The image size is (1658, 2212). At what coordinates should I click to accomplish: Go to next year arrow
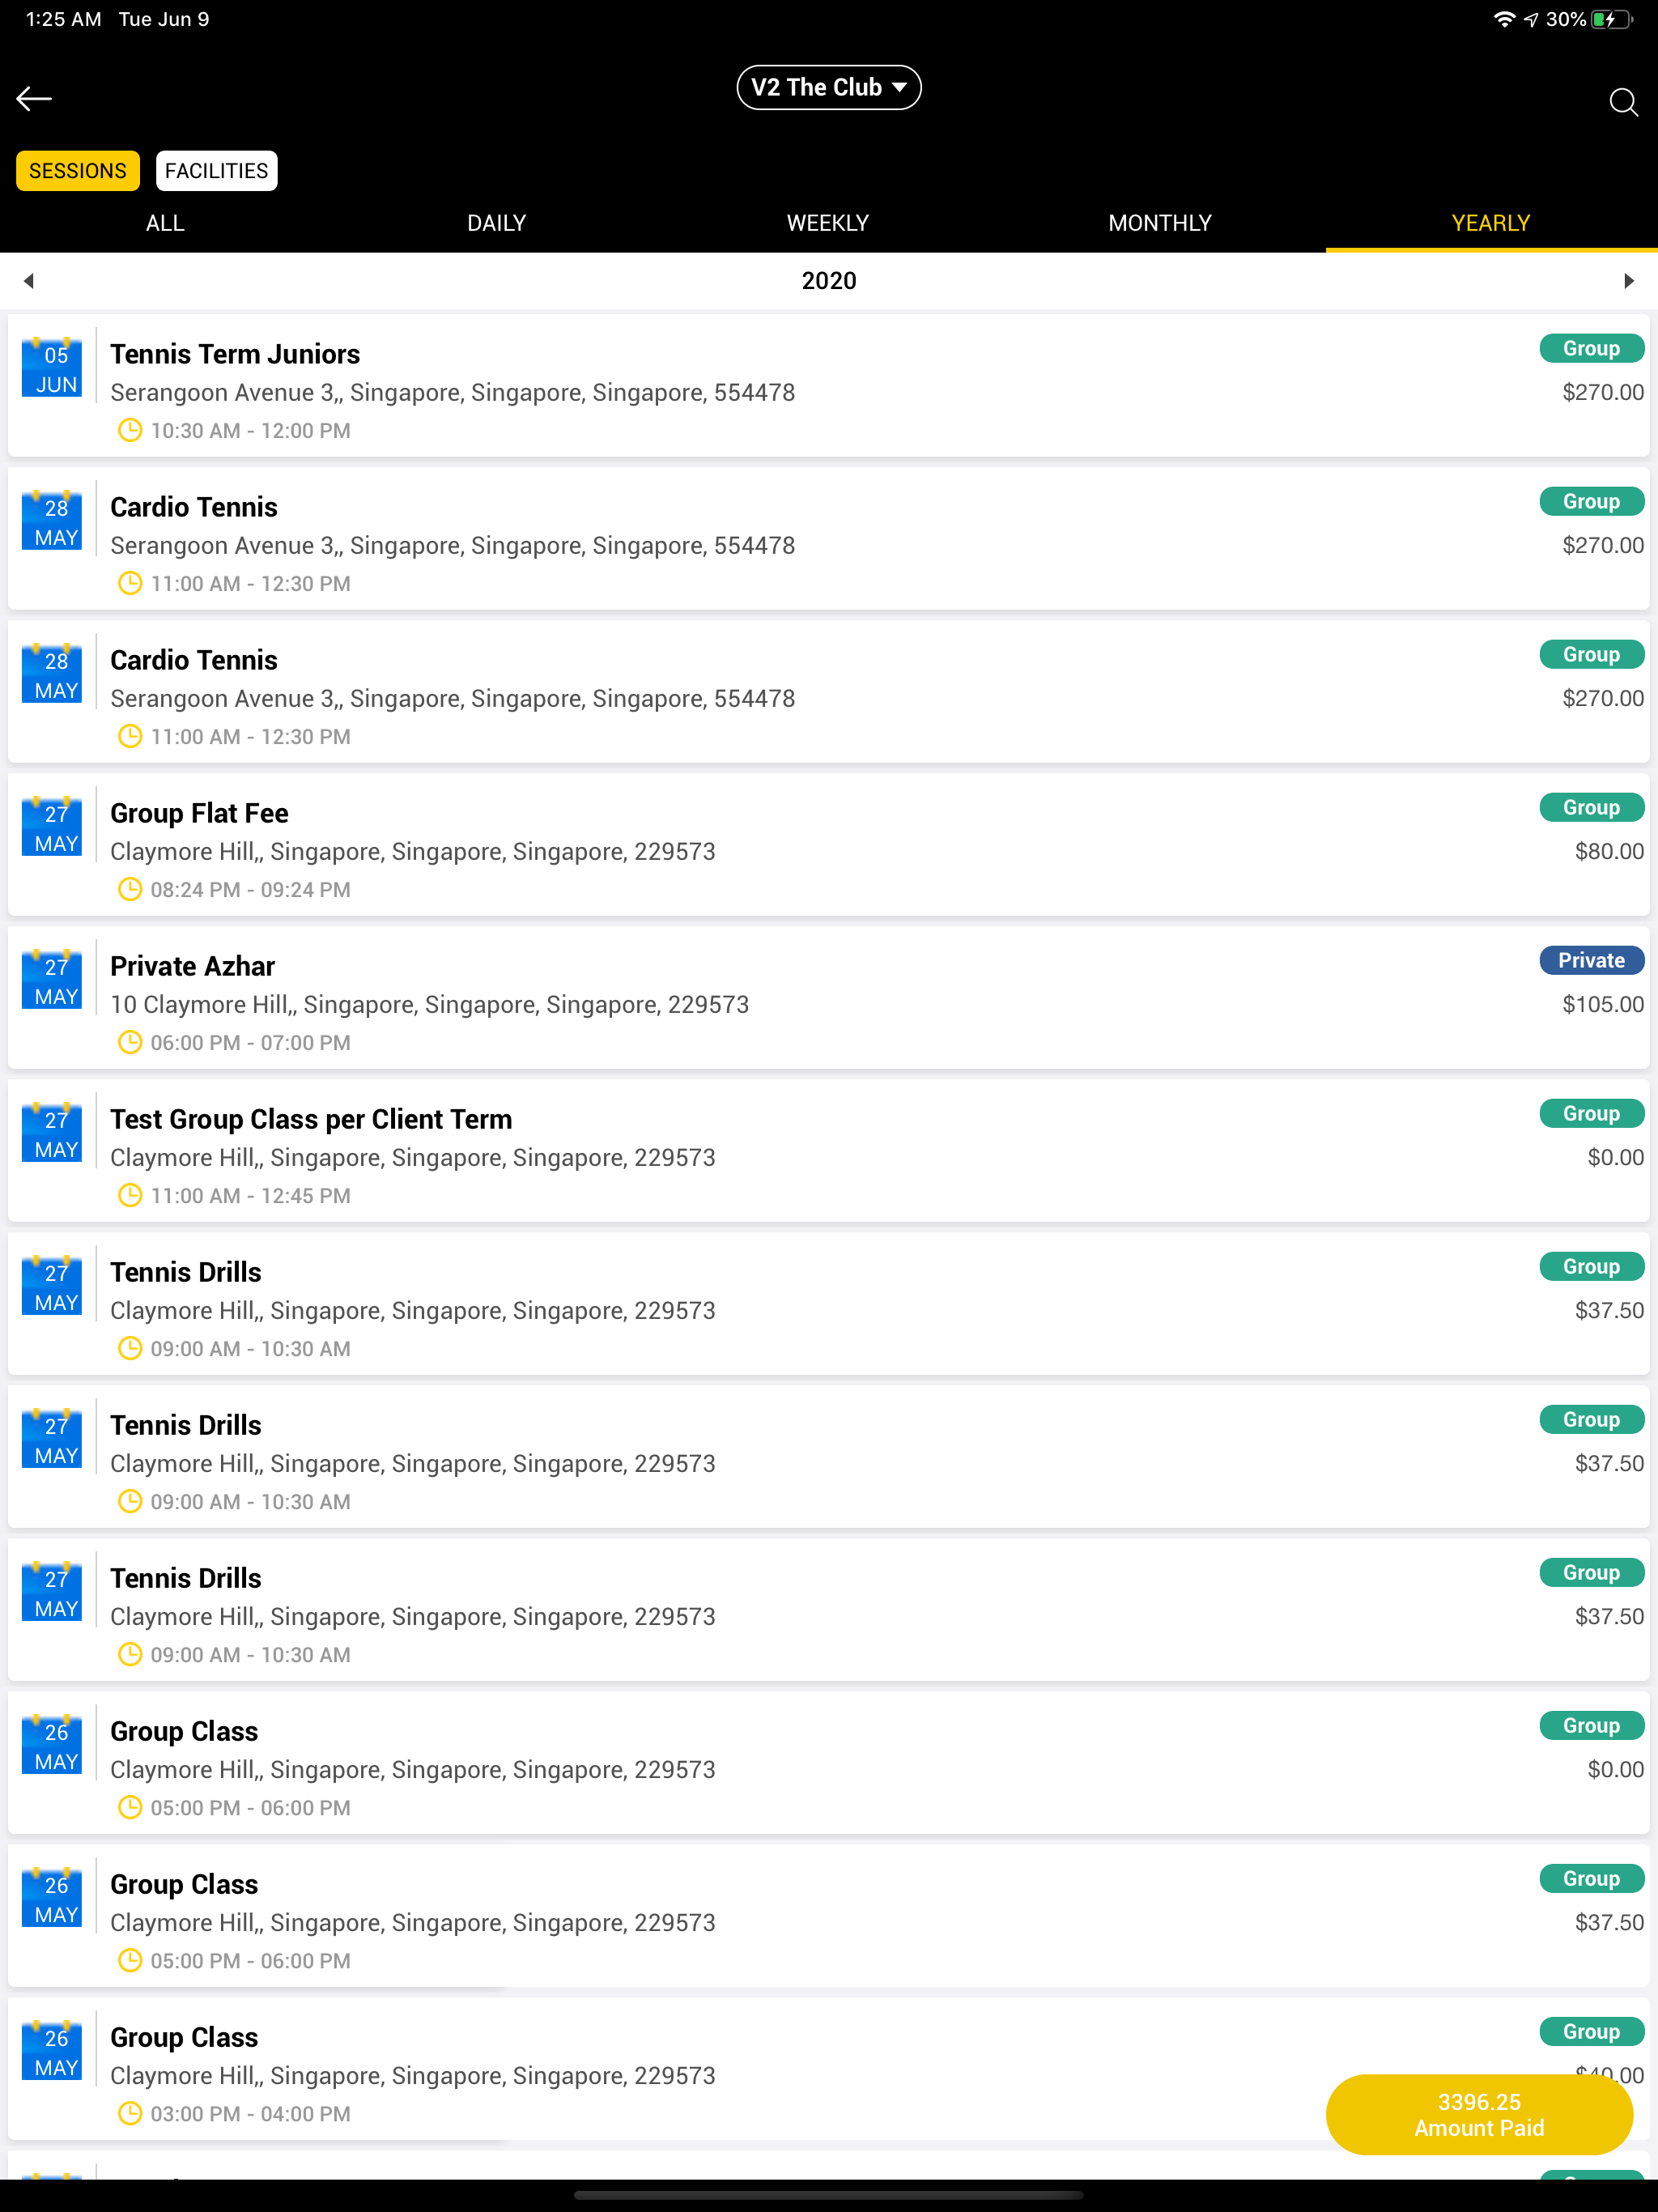point(1628,281)
